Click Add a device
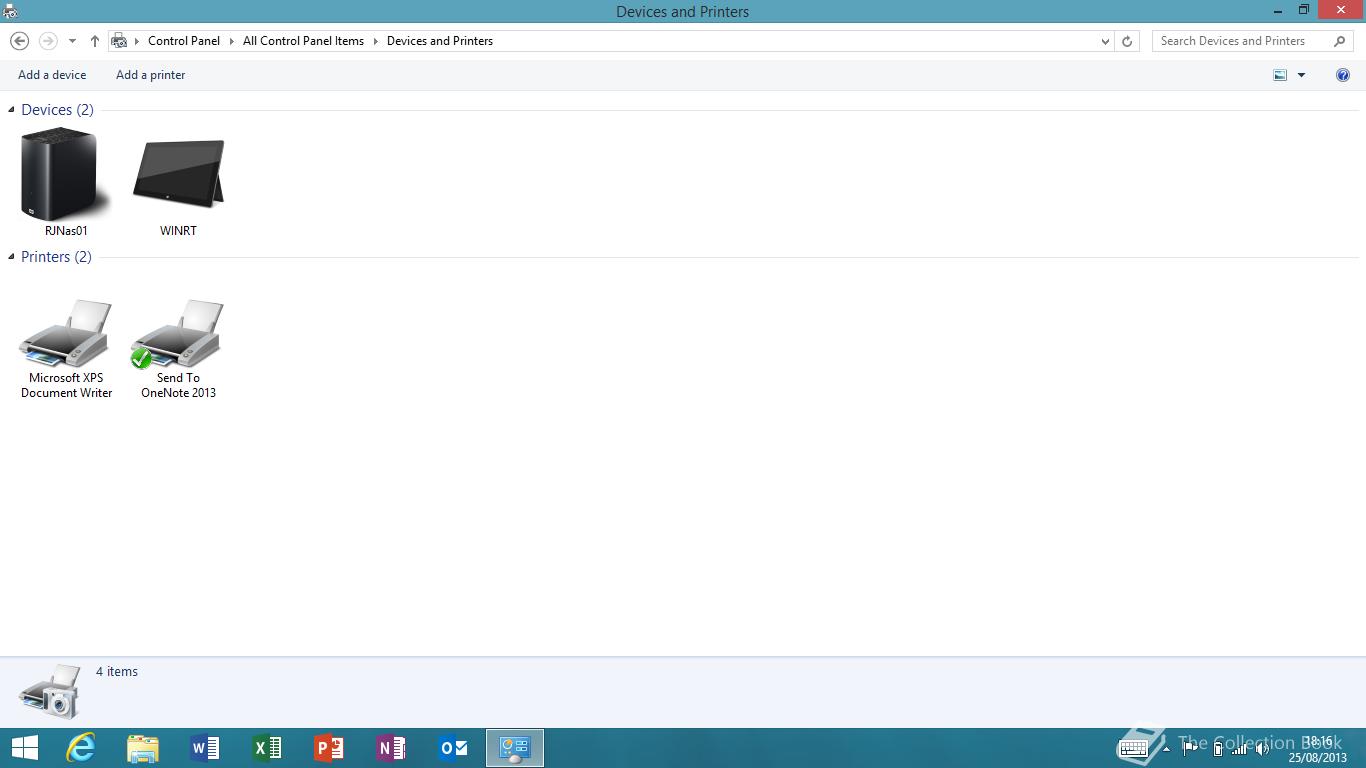1366x768 pixels. (52, 75)
